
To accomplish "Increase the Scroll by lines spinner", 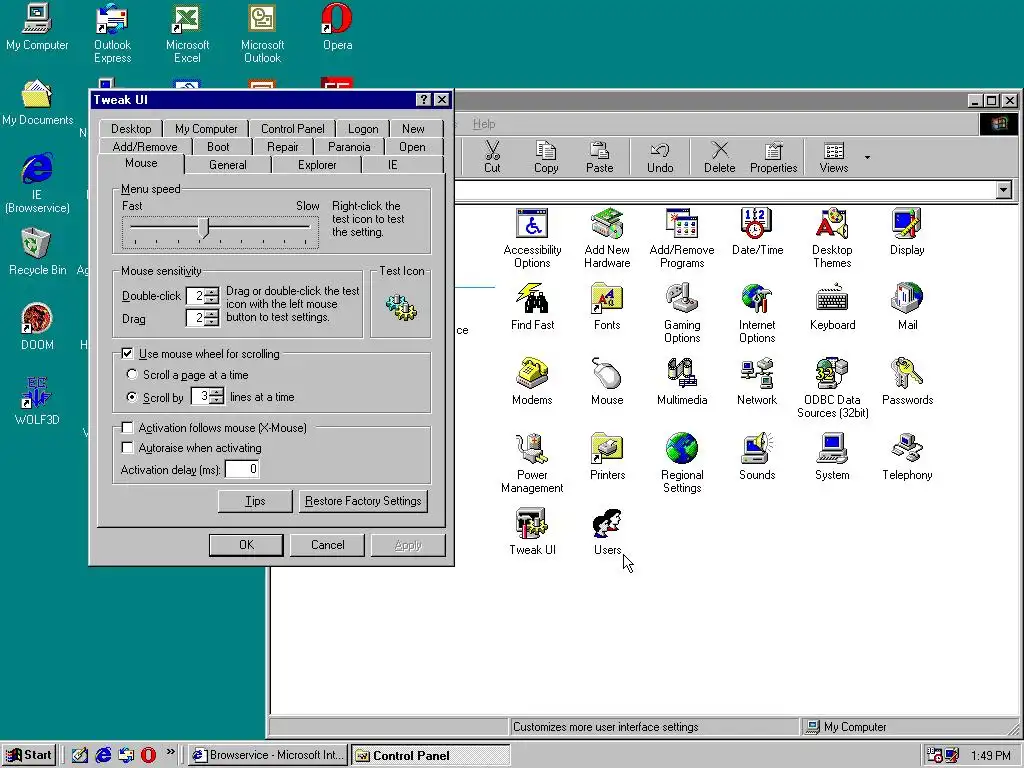I will pos(217,392).
